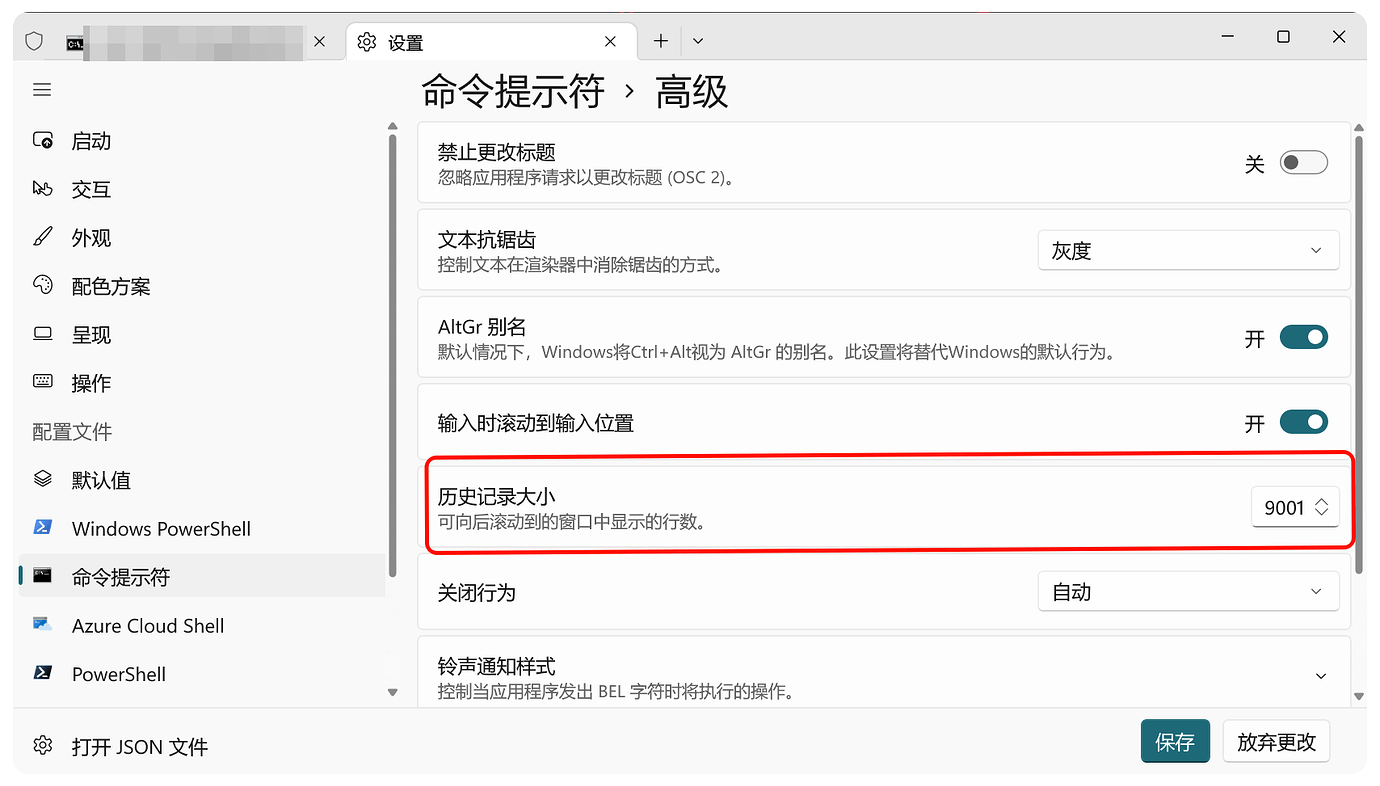Click the PowerShell profile icon
Image resolution: width=1380 pixels, height=786 pixels.
43,673
